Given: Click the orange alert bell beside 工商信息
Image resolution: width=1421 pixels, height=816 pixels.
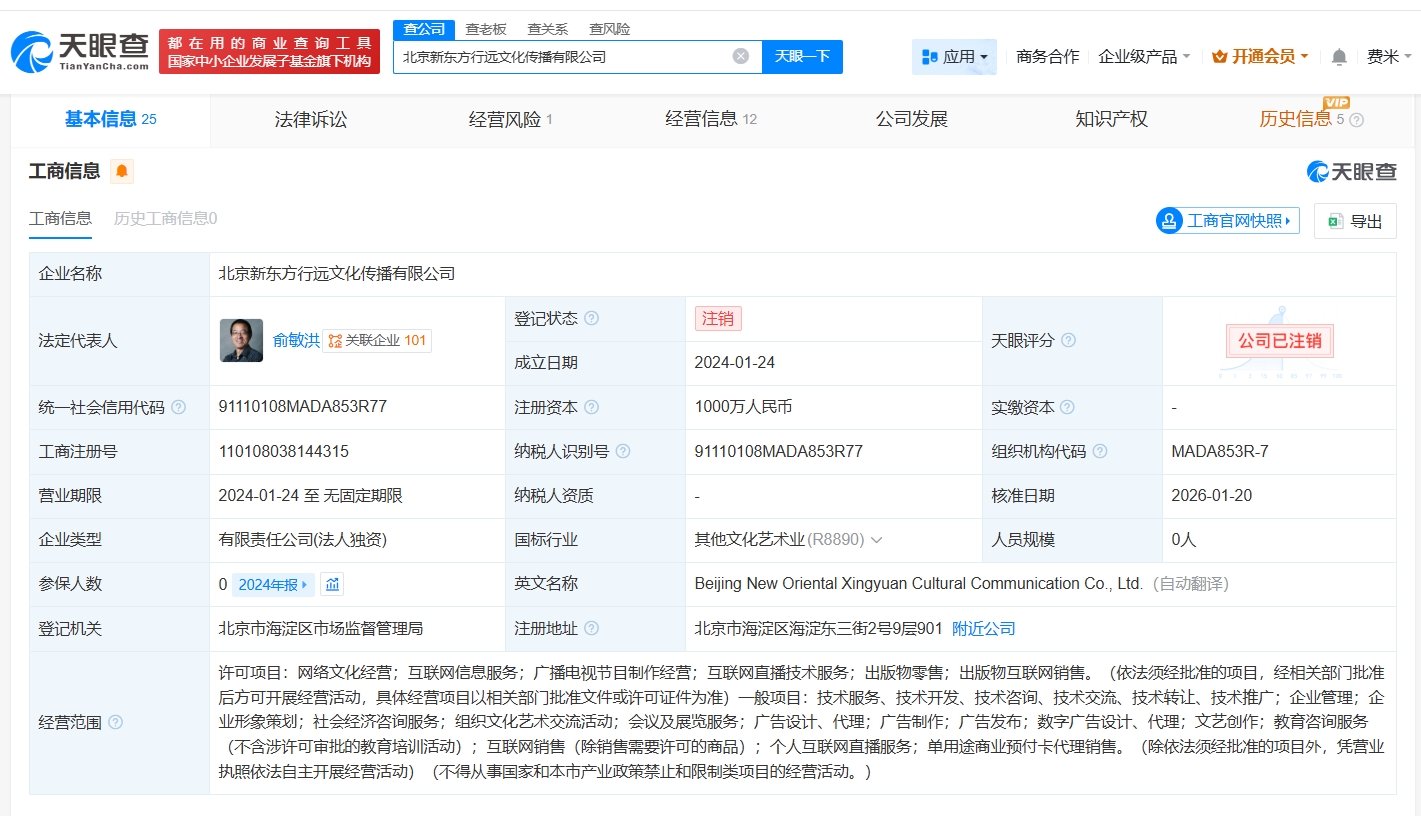Looking at the screenshot, I should pyautogui.click(x=122, y=171).
